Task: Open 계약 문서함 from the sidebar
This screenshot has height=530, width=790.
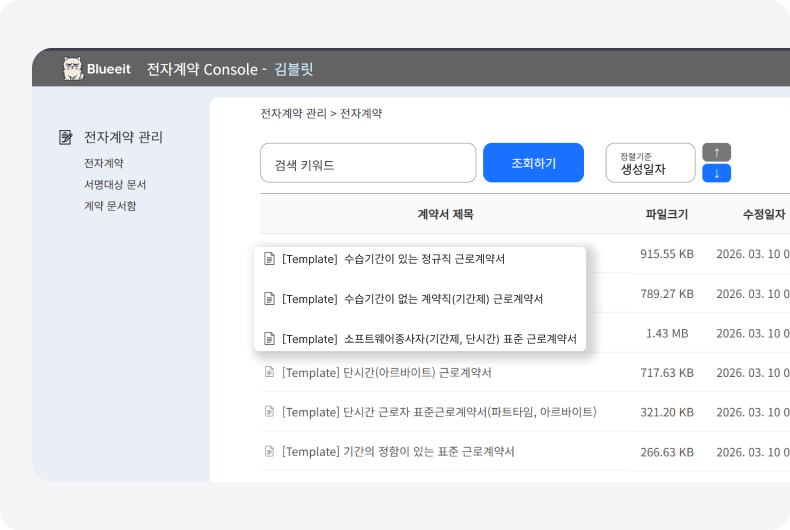Action: pos(110,206)
